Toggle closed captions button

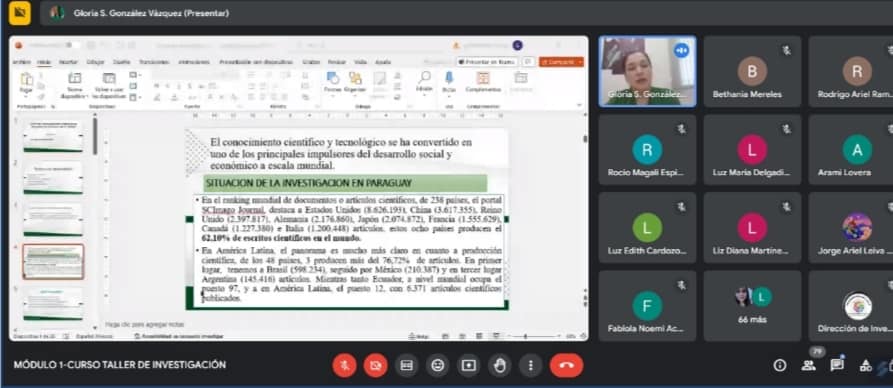pos(407,365)
